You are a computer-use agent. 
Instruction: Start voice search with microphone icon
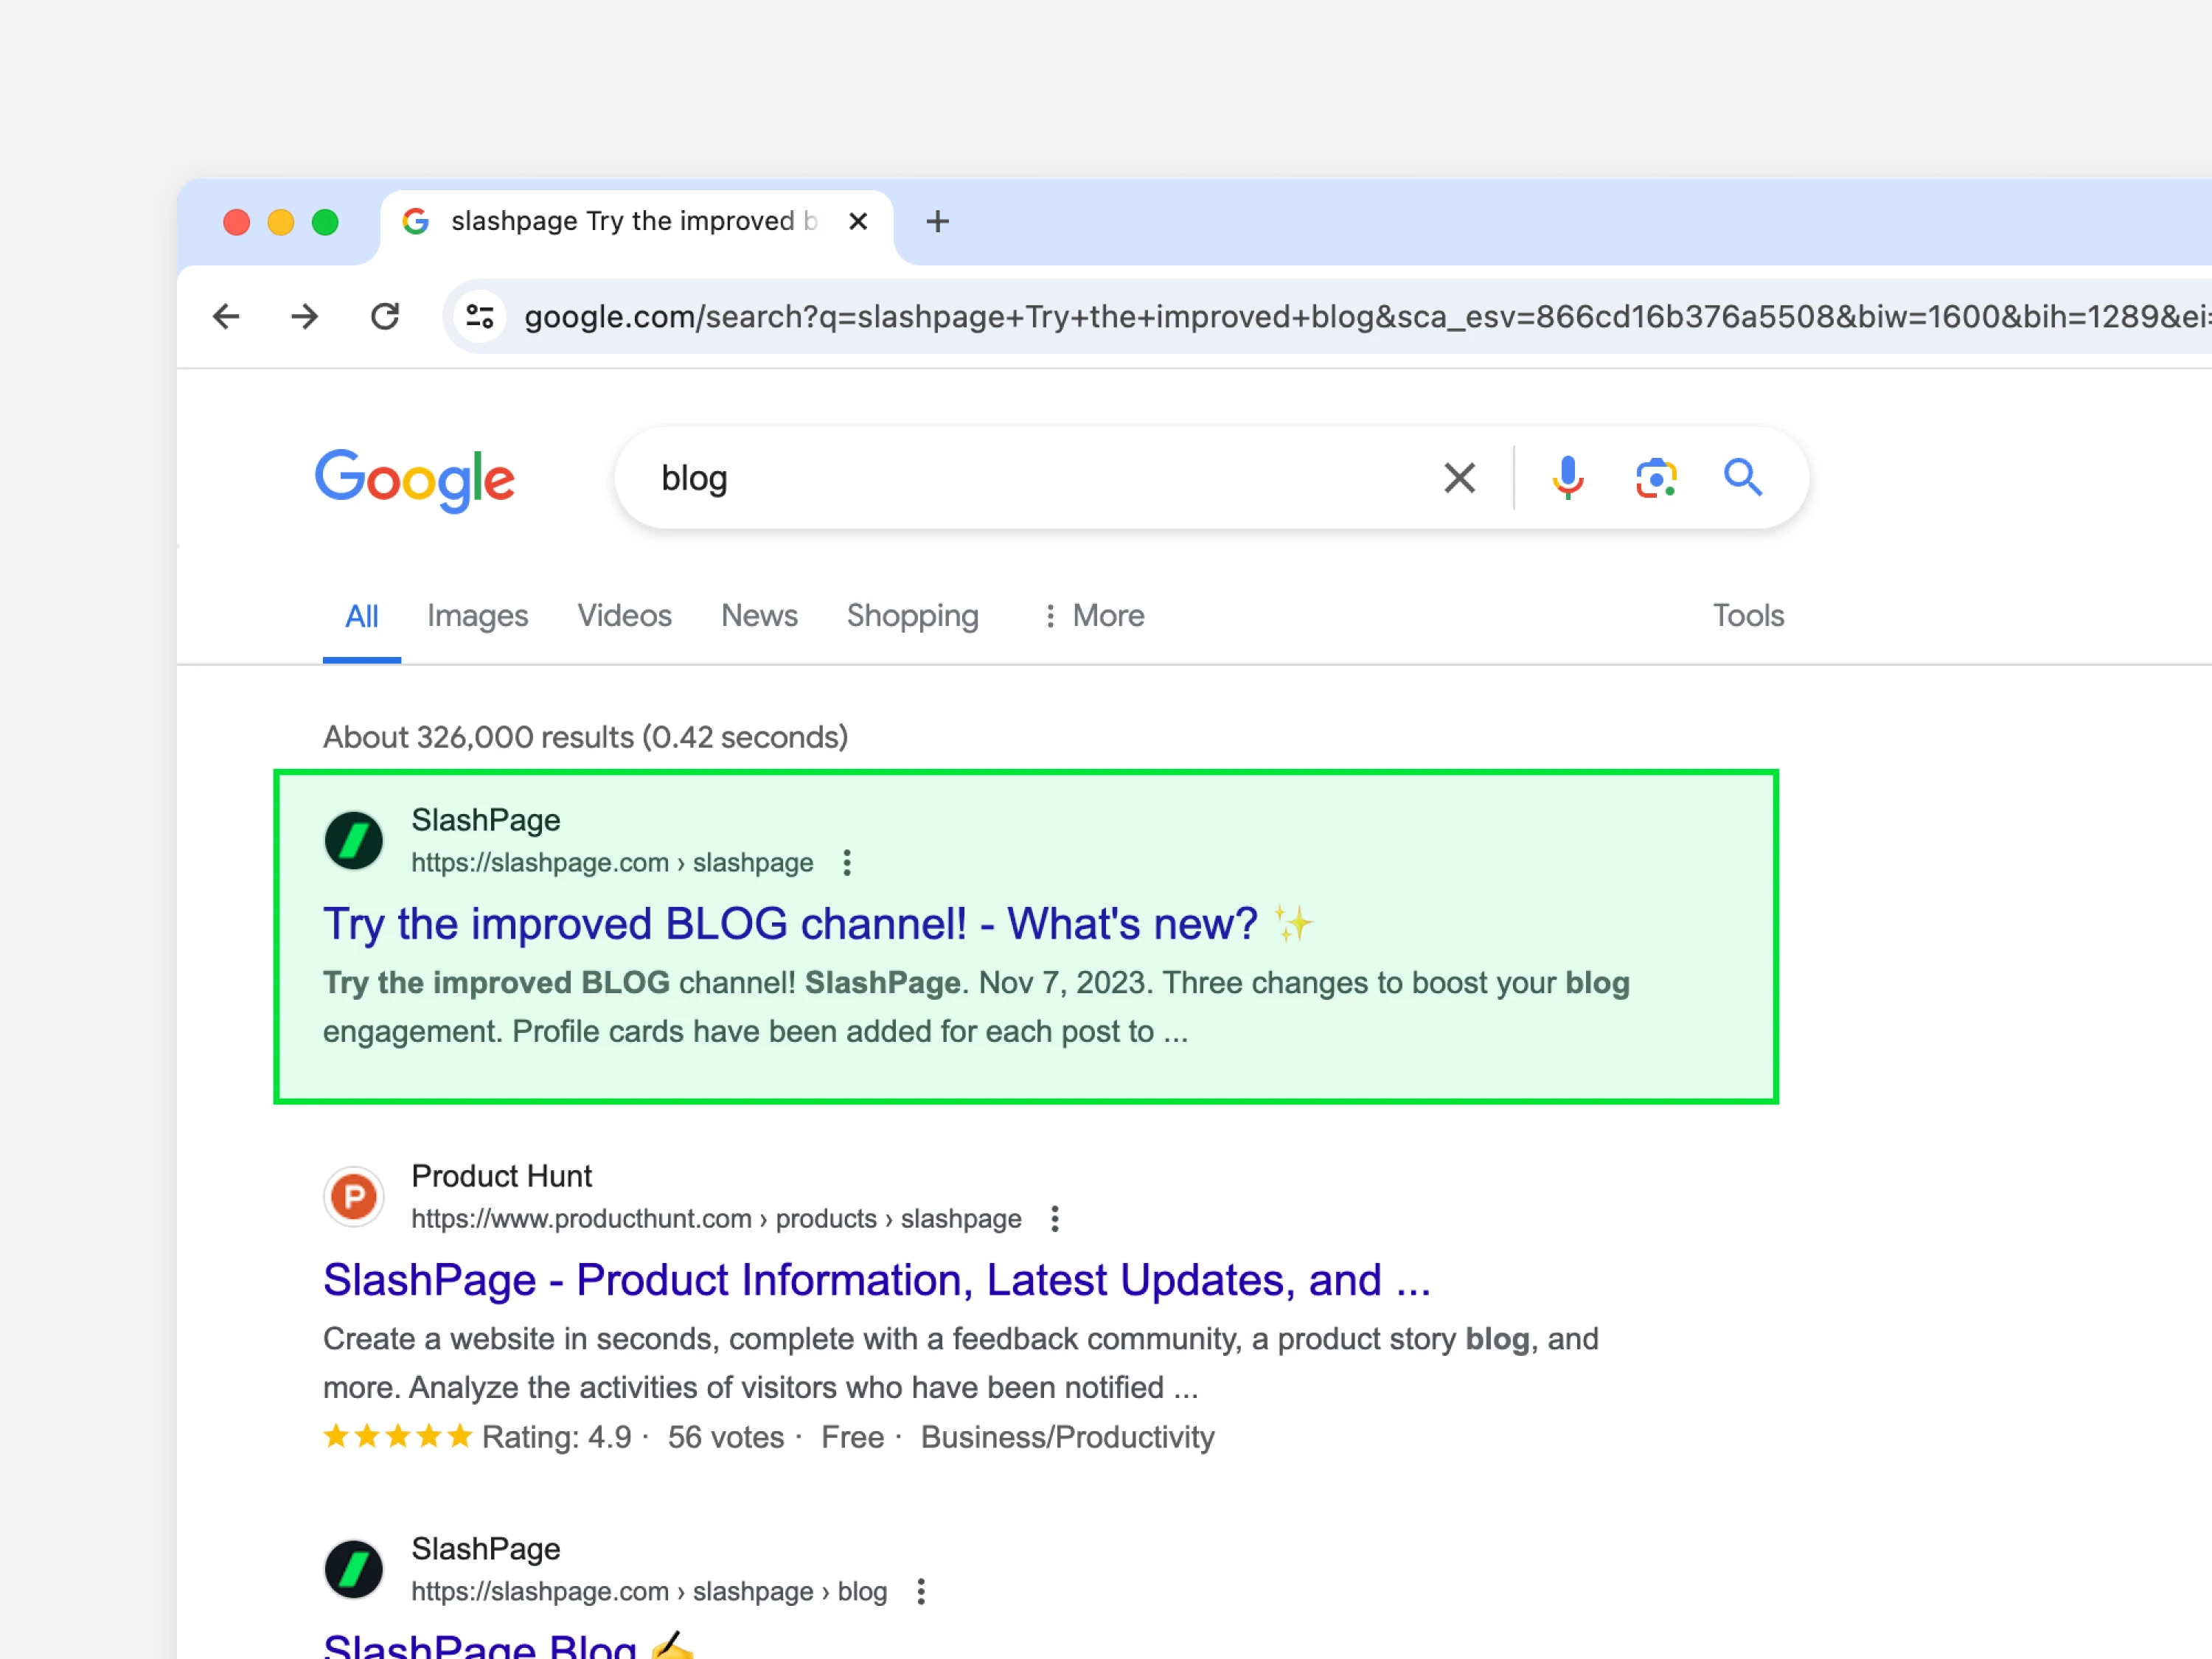coord(1568,478)
